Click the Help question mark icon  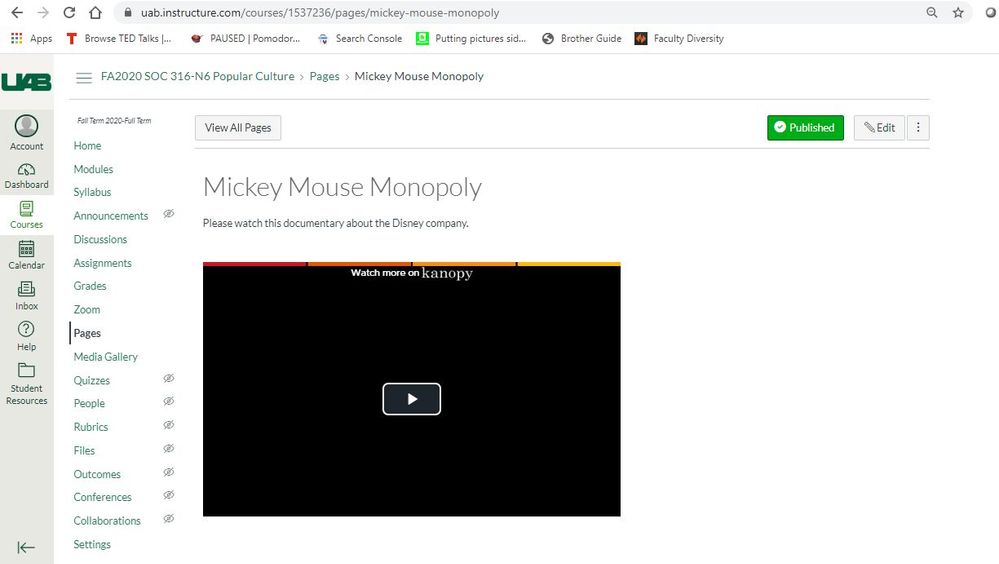point(26,330)
